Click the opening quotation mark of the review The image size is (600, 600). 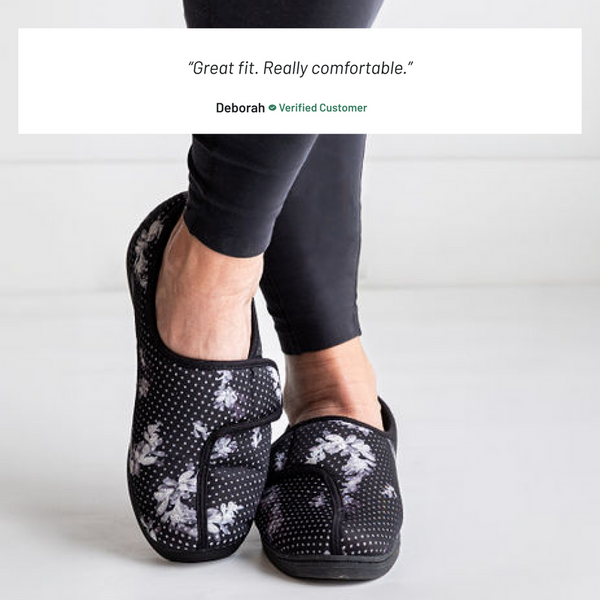190,64
